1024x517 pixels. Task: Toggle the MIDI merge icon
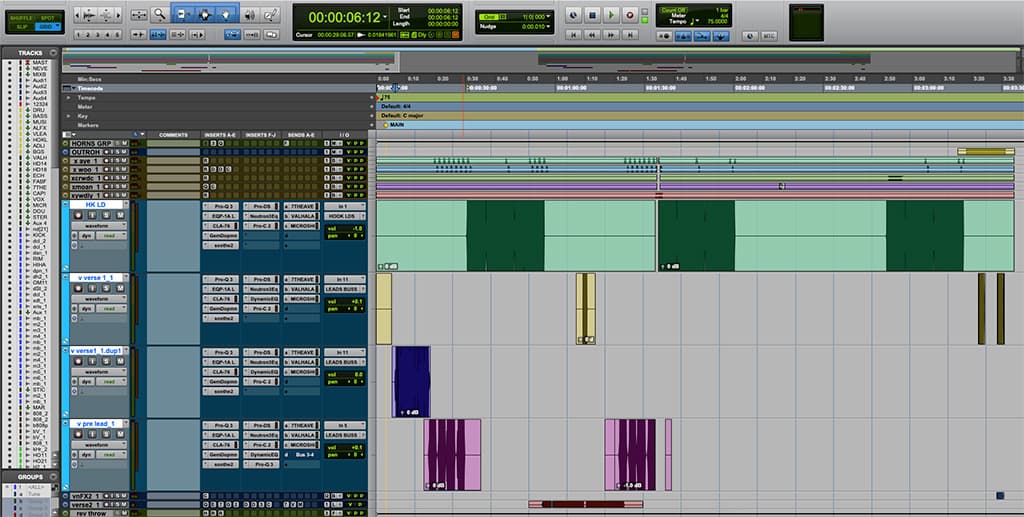702,36
